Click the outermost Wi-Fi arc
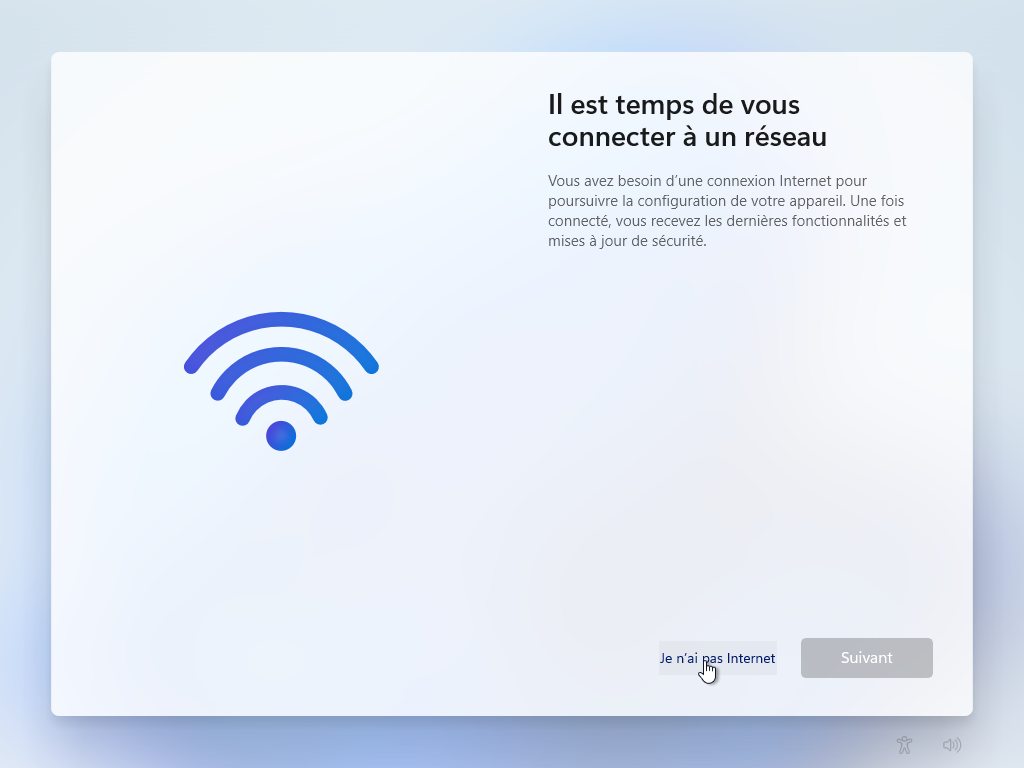The image size is (1024, 768). (281, 321)
